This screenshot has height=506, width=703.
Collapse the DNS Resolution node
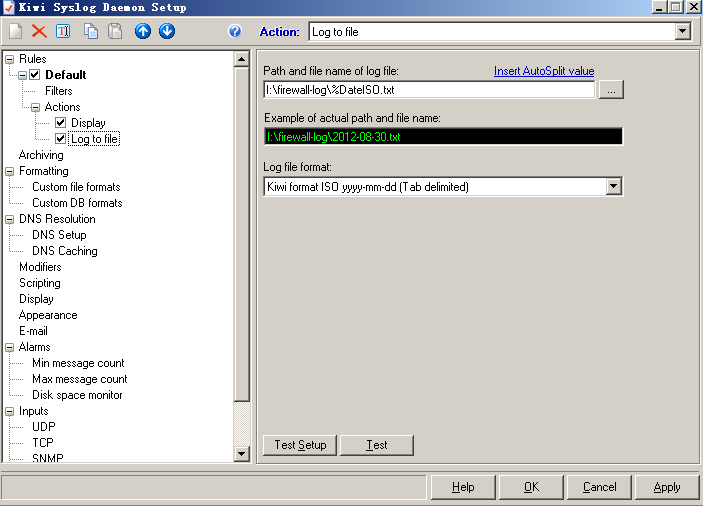click(9, 219)
